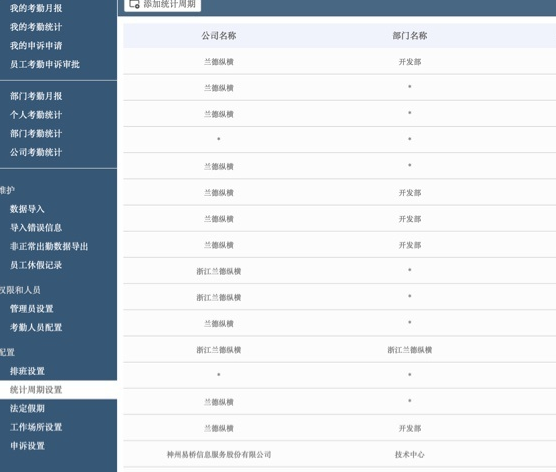Viewport: 556px width, 472px height.
Task: Open 法定假期 settings
Action: click(27, 409)
